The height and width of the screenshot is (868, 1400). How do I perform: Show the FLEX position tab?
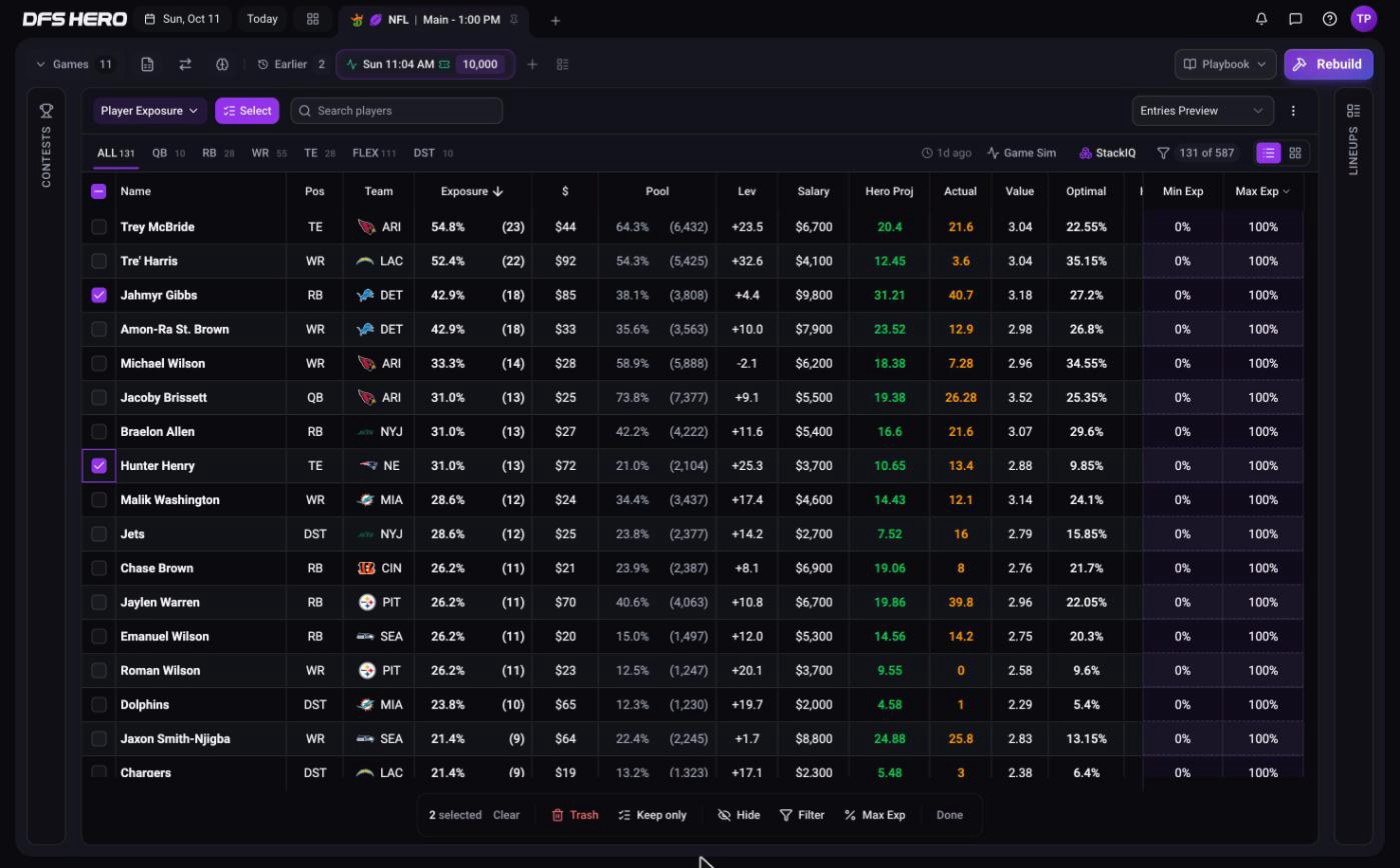pos(374,153)
